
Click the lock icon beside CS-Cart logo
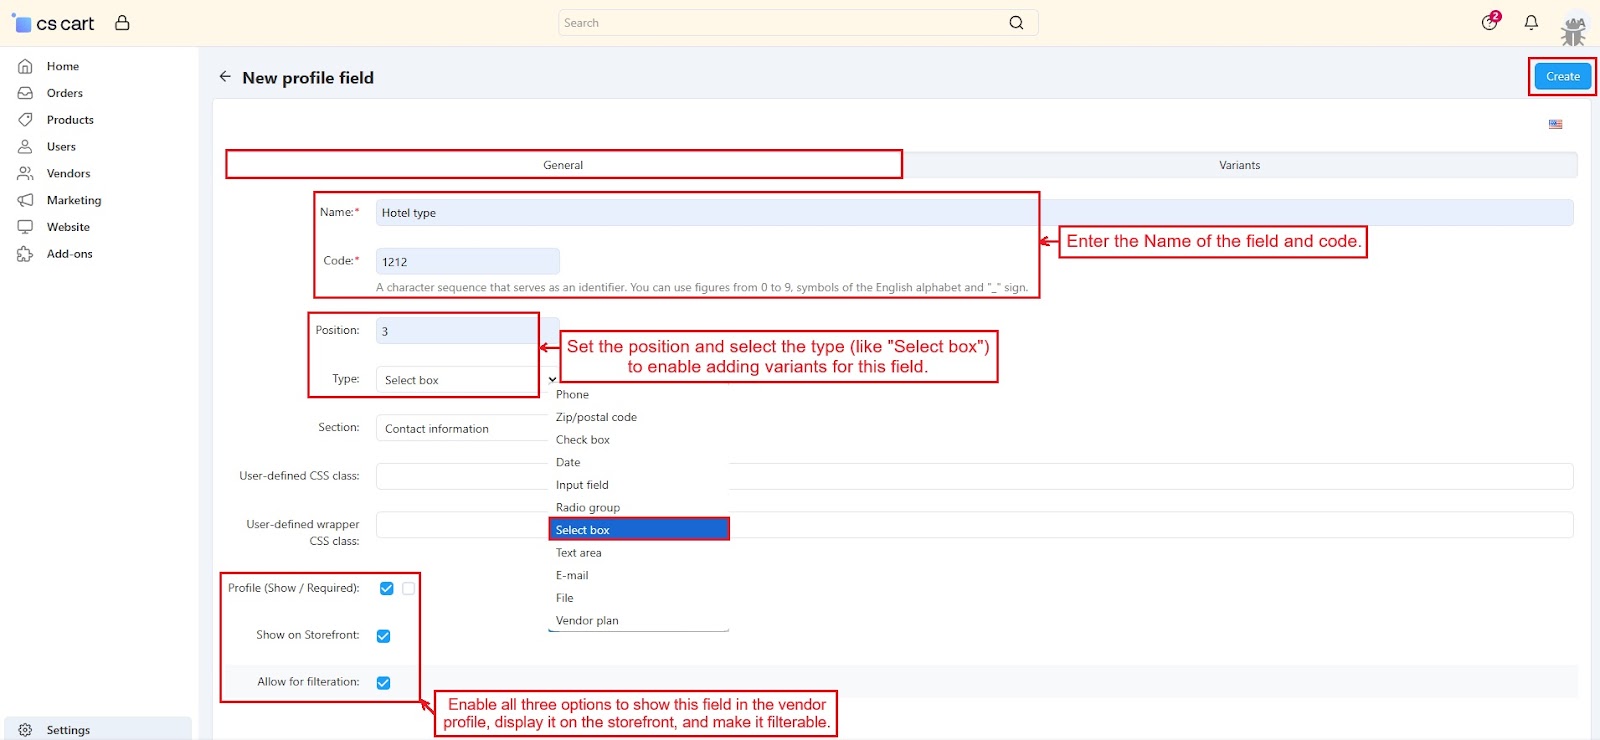click(122, 22)
